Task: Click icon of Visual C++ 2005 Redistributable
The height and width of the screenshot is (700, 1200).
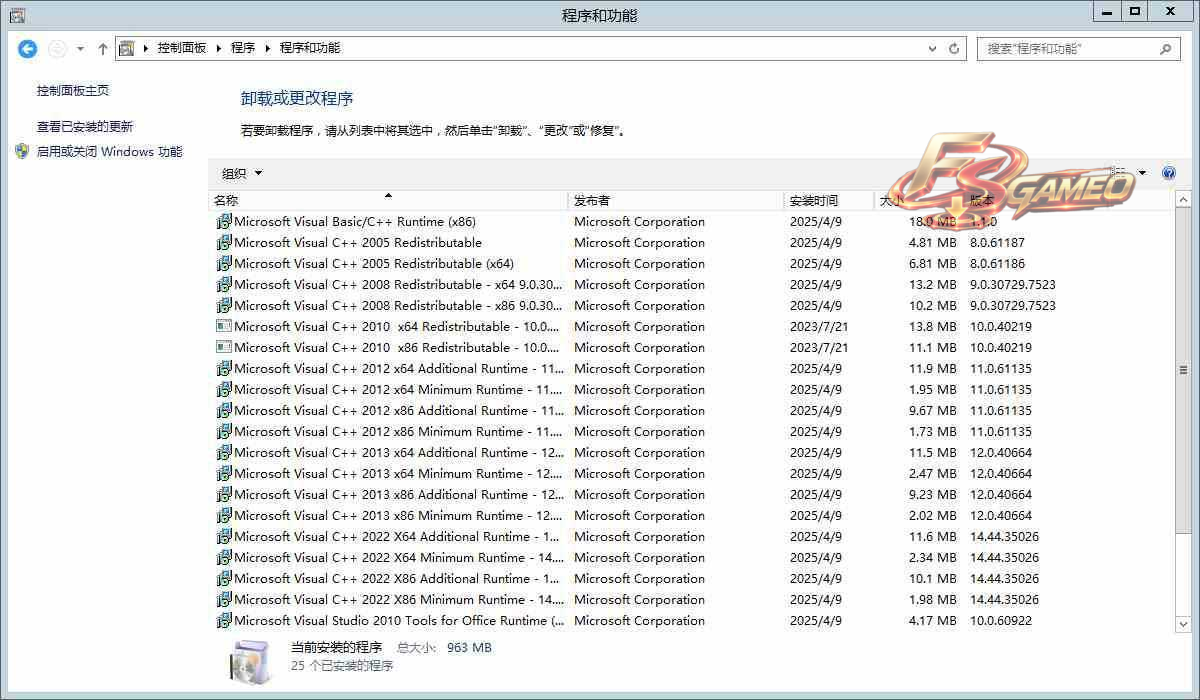Action: tap(224, 243)
